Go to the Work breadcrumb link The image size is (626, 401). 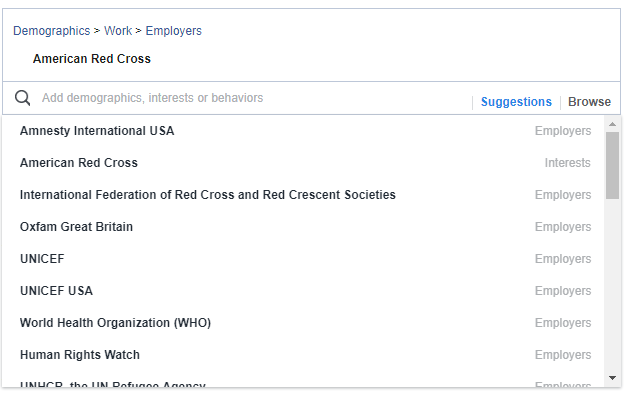118,31
